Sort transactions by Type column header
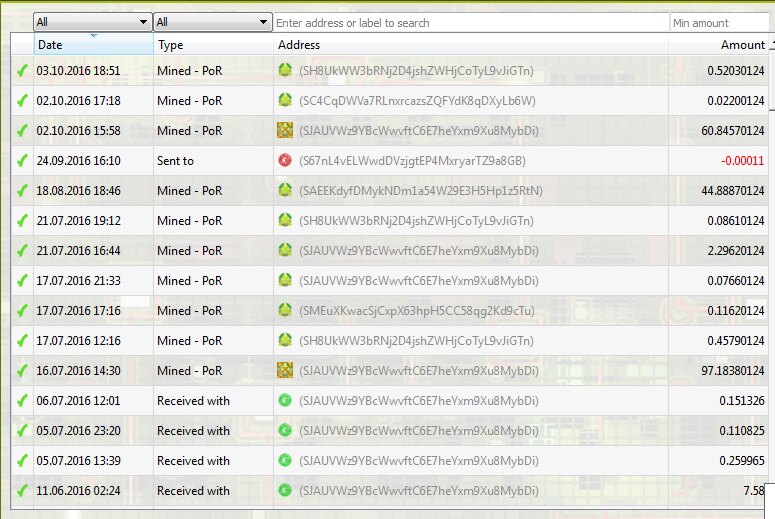 (213, 45)
